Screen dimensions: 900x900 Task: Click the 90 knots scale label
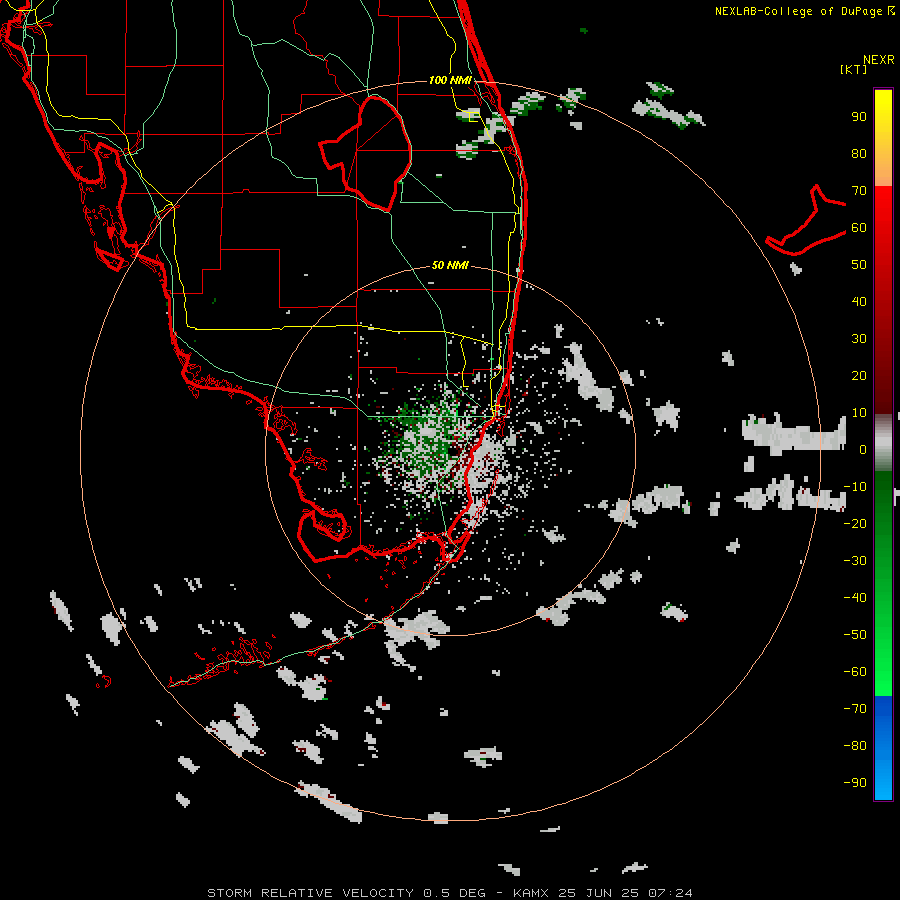pos(859,117)
